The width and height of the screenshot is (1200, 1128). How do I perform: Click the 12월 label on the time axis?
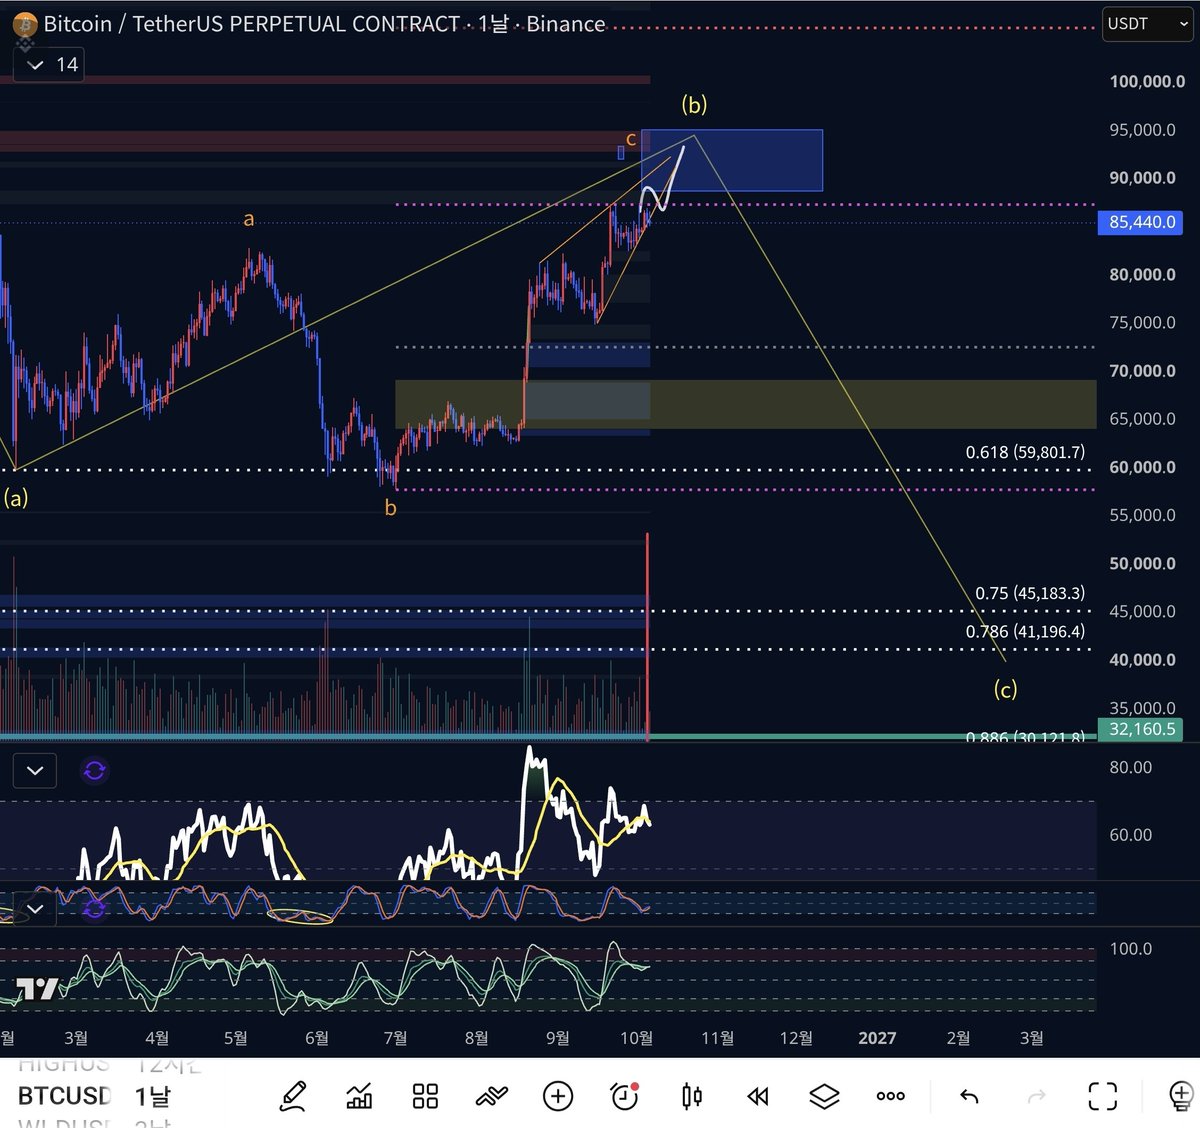796,1038
